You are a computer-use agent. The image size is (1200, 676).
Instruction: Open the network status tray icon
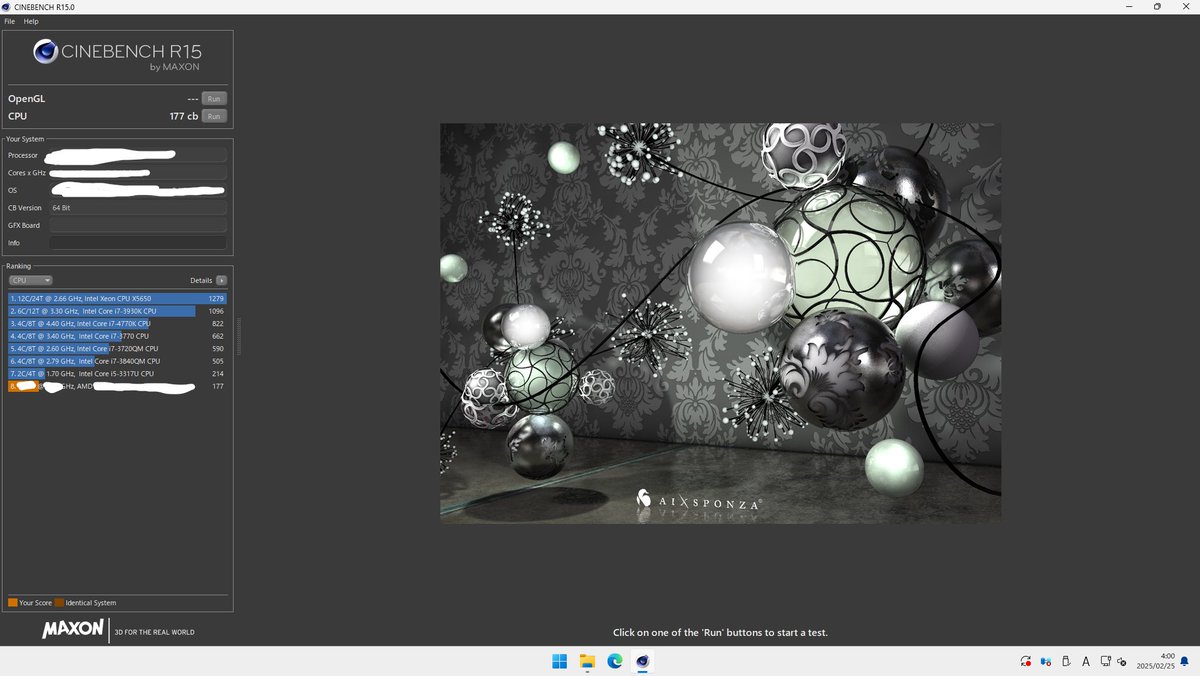pos(1105,661)
